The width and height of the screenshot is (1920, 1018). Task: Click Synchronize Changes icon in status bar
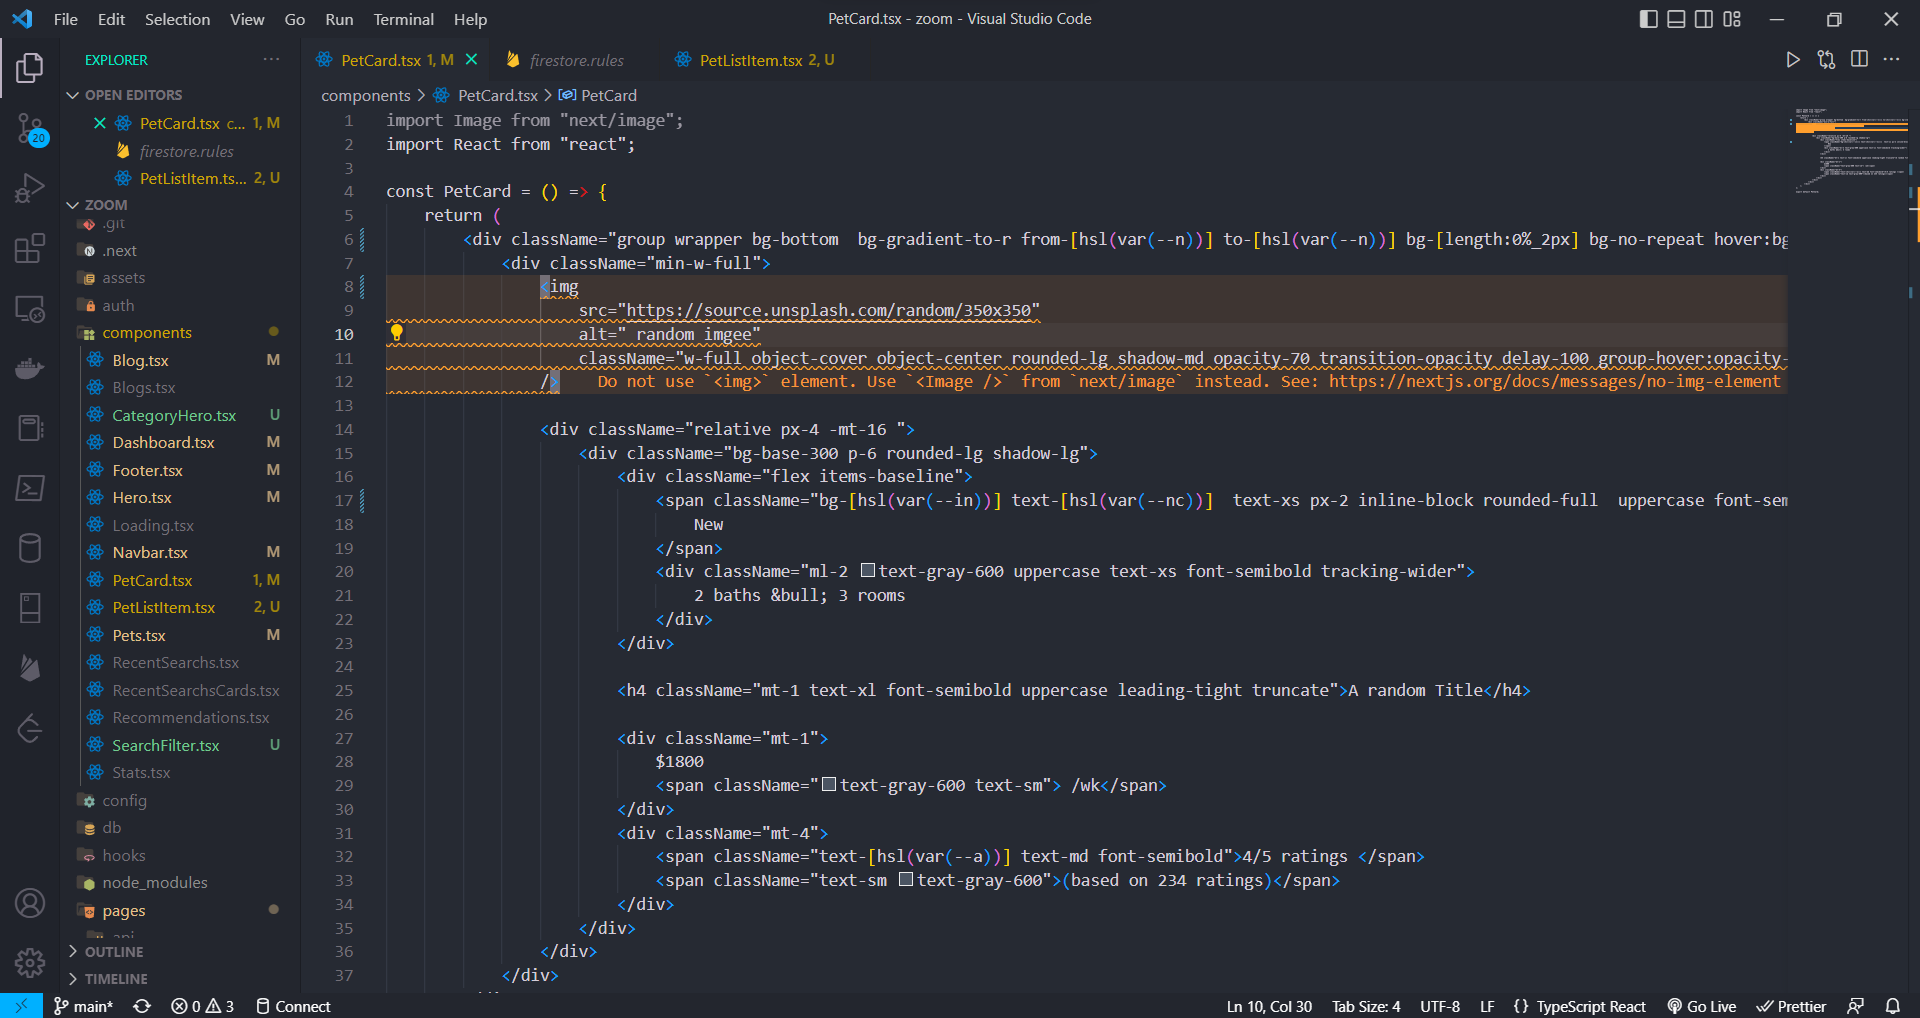[142, 1006]
